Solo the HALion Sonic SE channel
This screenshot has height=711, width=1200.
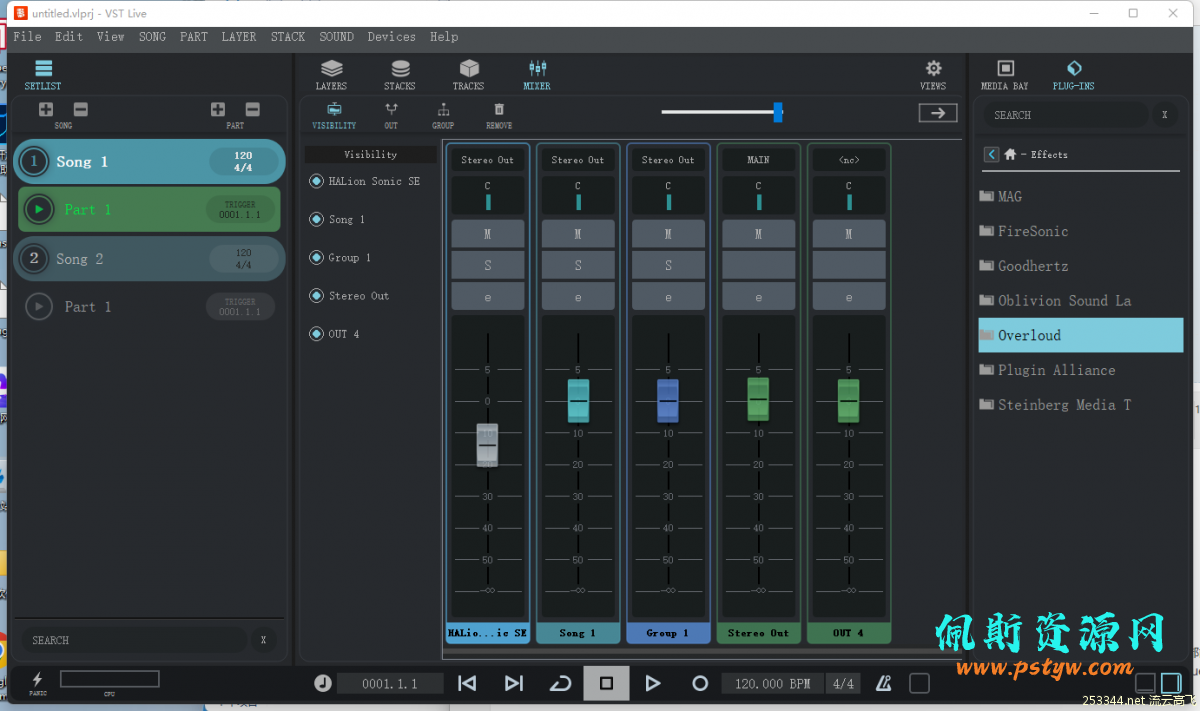point(488,265)
